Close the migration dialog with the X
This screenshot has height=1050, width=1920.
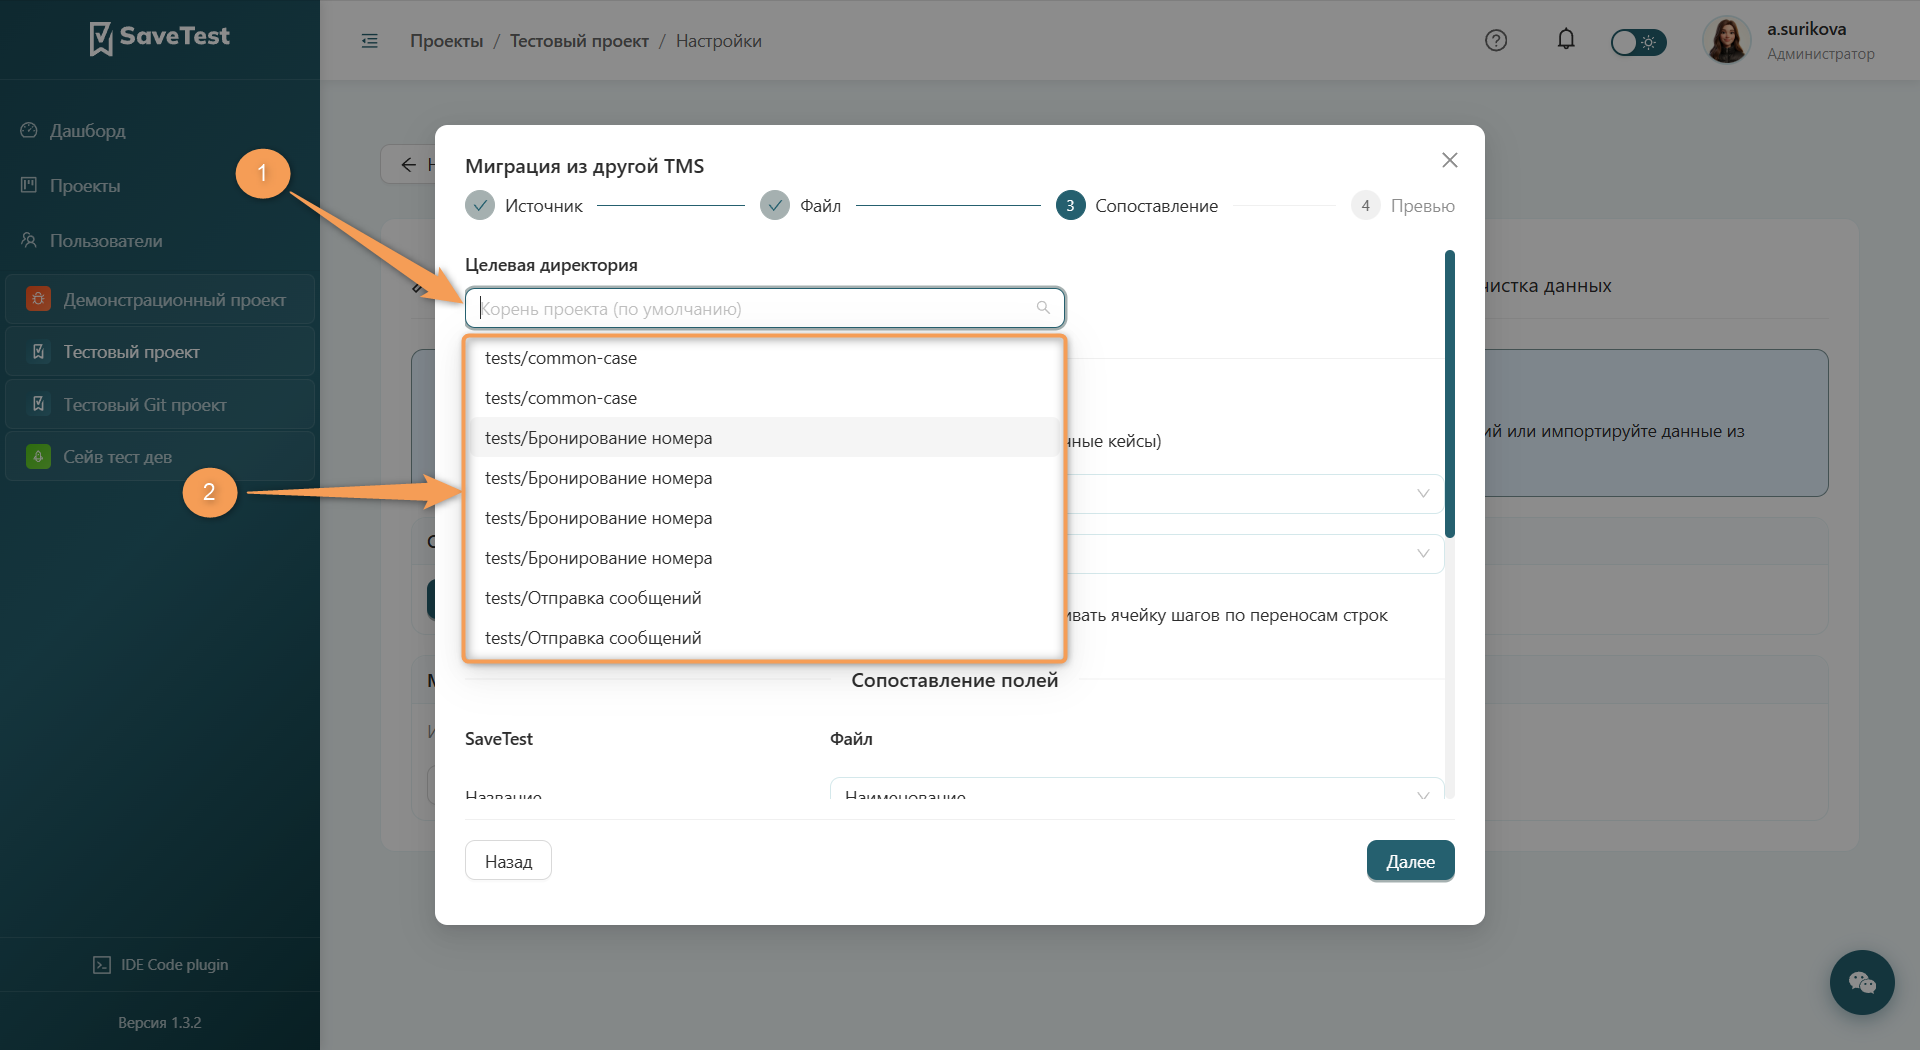1450,160
